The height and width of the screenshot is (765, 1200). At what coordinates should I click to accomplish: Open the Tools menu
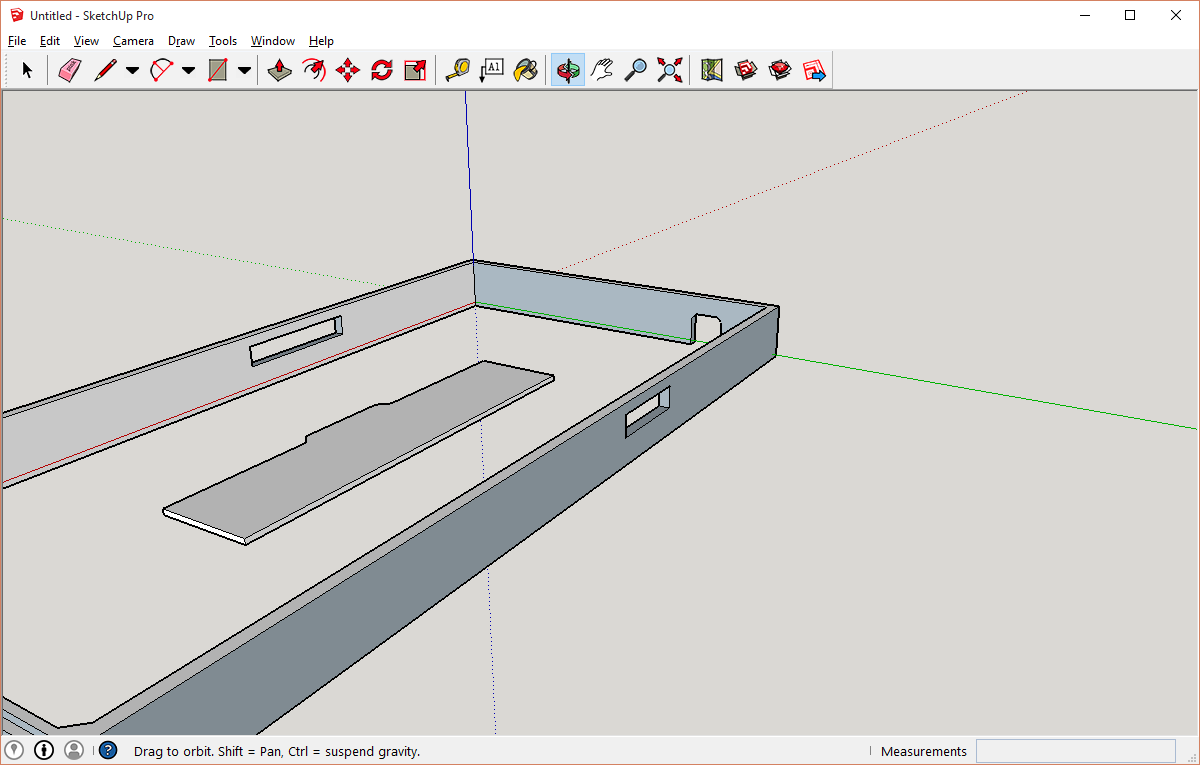pos(223,41)
